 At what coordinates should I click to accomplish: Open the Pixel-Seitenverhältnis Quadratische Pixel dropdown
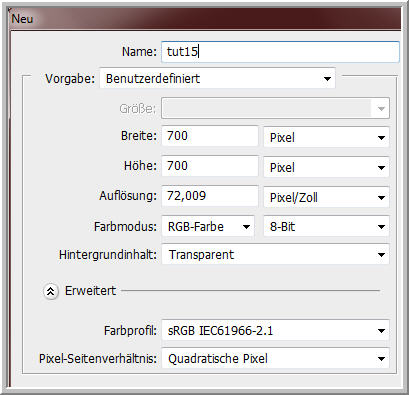point(275,359)
